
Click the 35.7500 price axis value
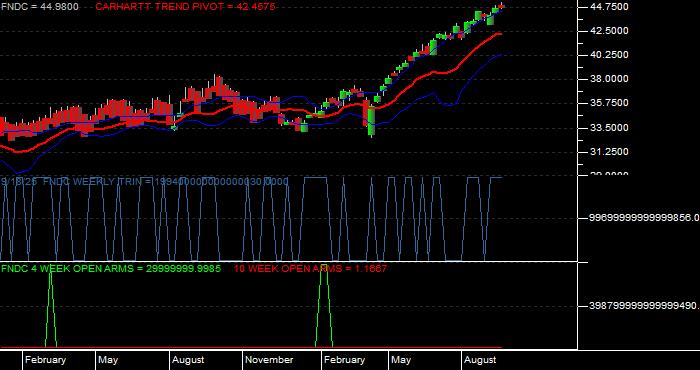(609, 103)
